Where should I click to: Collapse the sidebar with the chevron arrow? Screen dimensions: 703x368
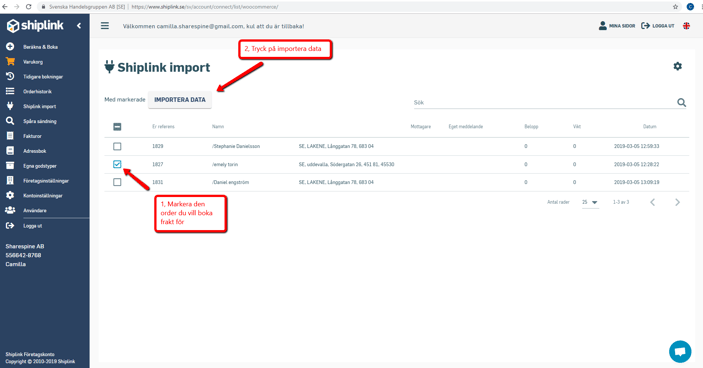(79, 26)
